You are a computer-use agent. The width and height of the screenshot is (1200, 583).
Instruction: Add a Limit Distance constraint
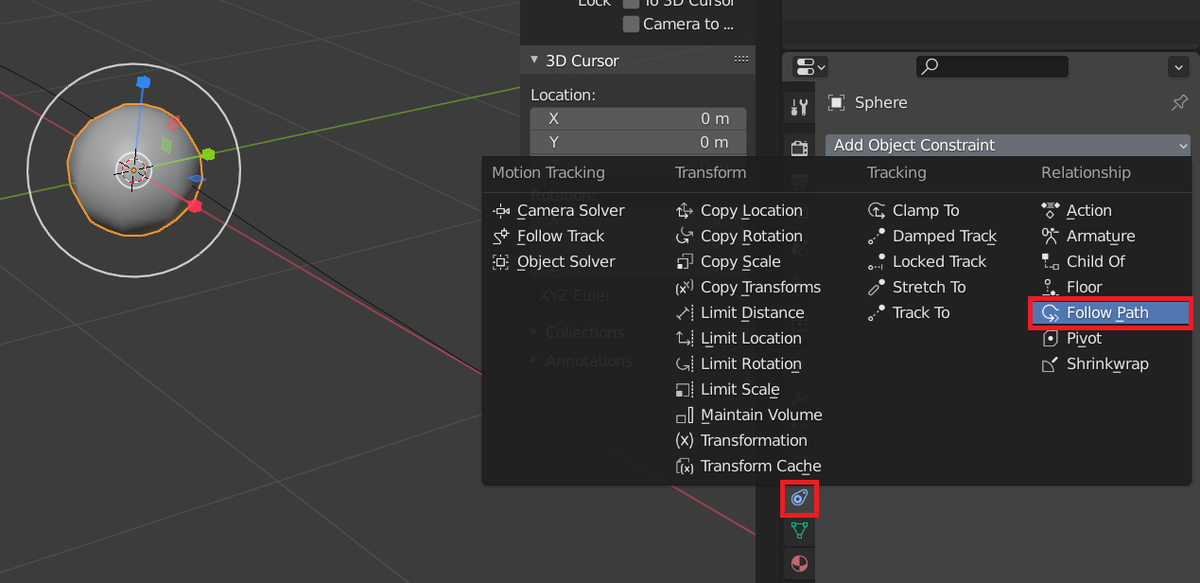click(x=740, y=312)
